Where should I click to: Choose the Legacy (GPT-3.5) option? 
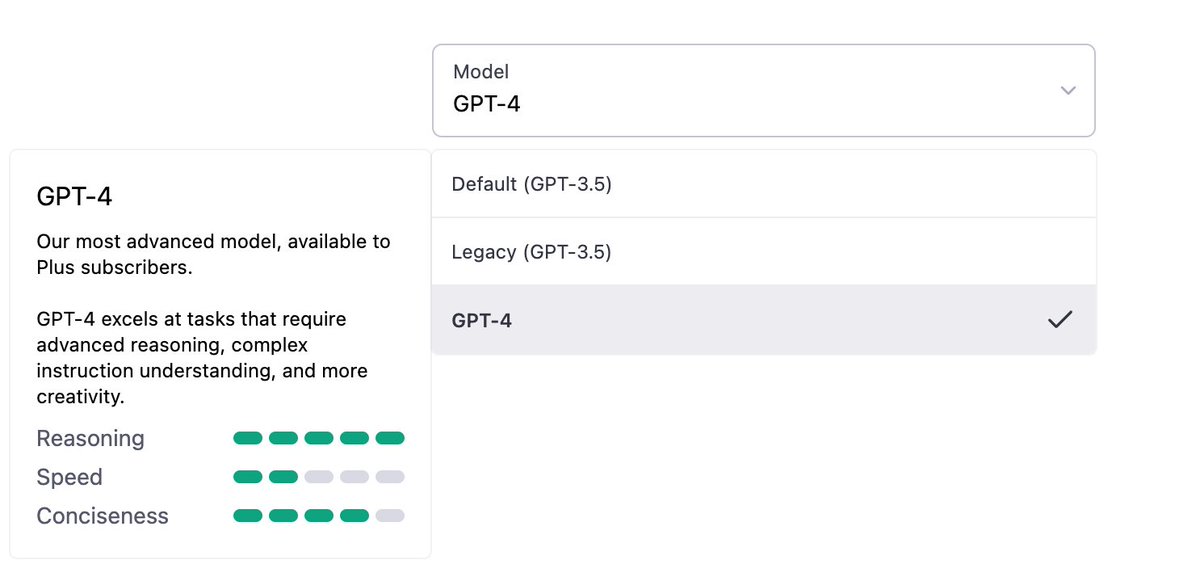pos(763,252)
